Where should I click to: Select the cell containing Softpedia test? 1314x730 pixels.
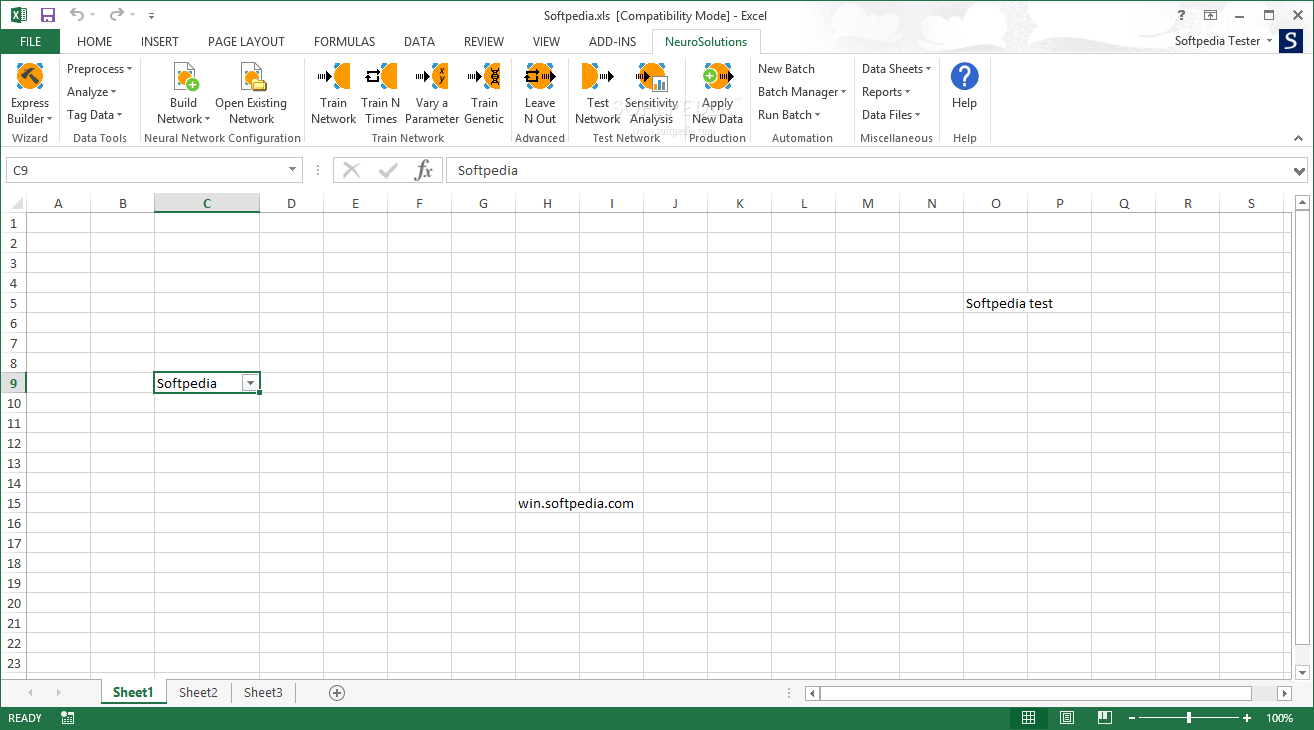click(x=995, y=303)
